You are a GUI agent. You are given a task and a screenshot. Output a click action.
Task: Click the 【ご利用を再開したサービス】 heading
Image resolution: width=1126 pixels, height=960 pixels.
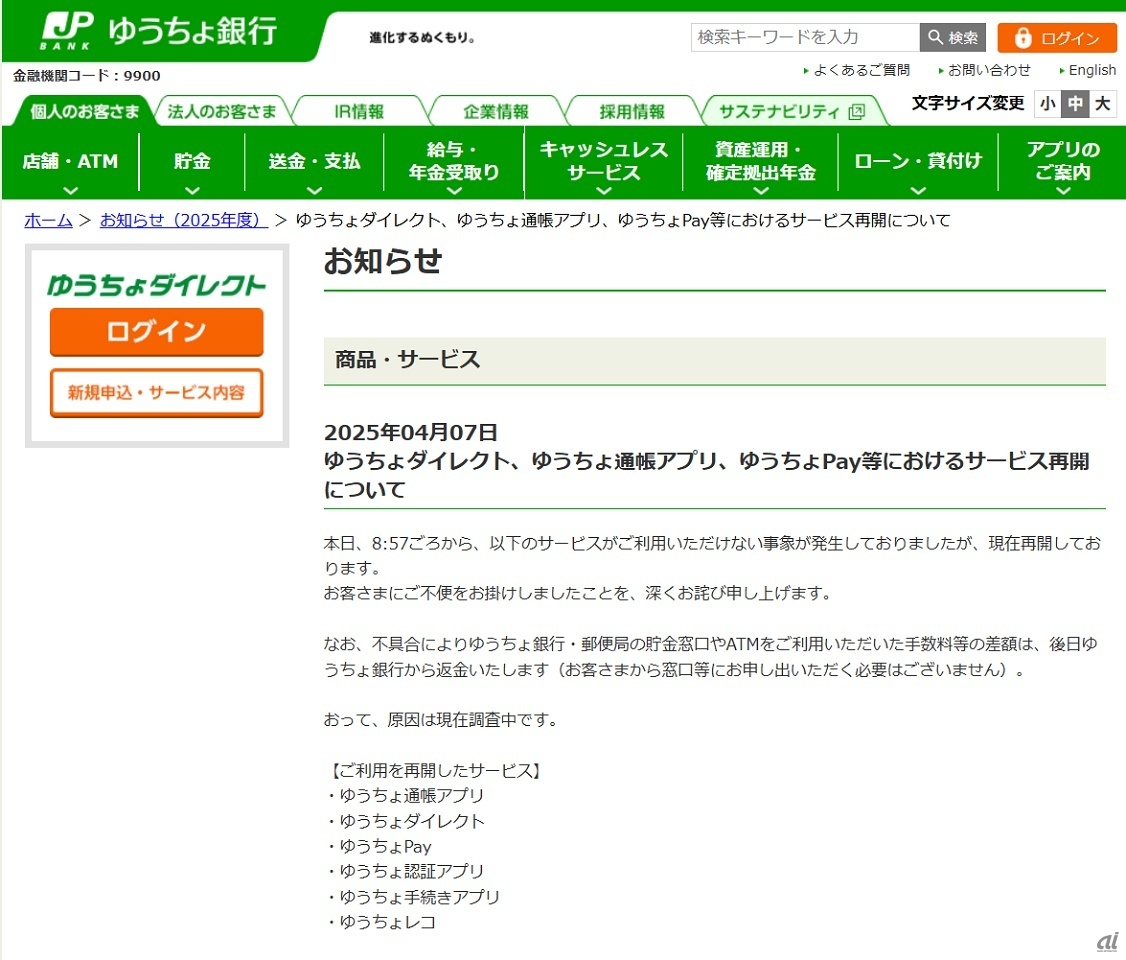coord(436,770)
